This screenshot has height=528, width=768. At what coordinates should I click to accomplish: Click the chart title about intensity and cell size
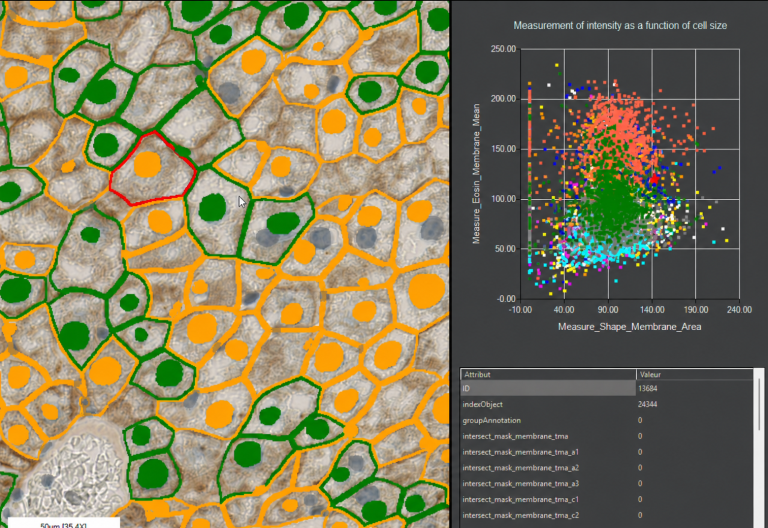point(620,25)
